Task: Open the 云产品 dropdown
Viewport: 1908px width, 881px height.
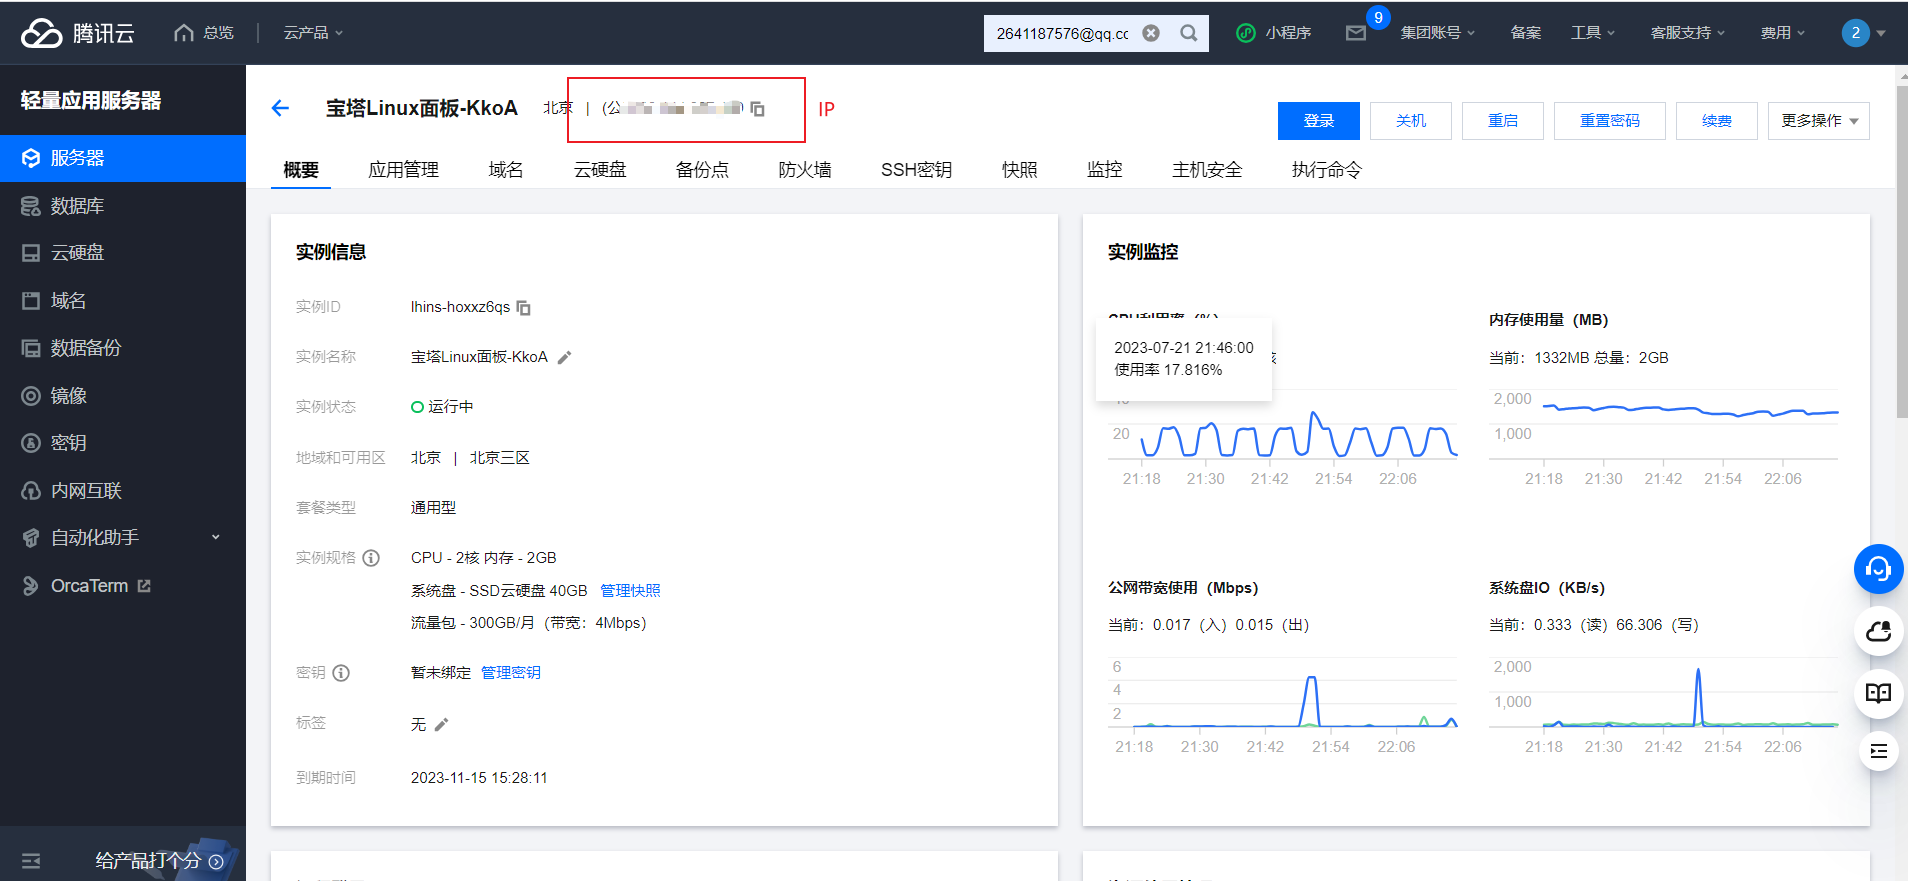Action: click(x=313, y=33)
